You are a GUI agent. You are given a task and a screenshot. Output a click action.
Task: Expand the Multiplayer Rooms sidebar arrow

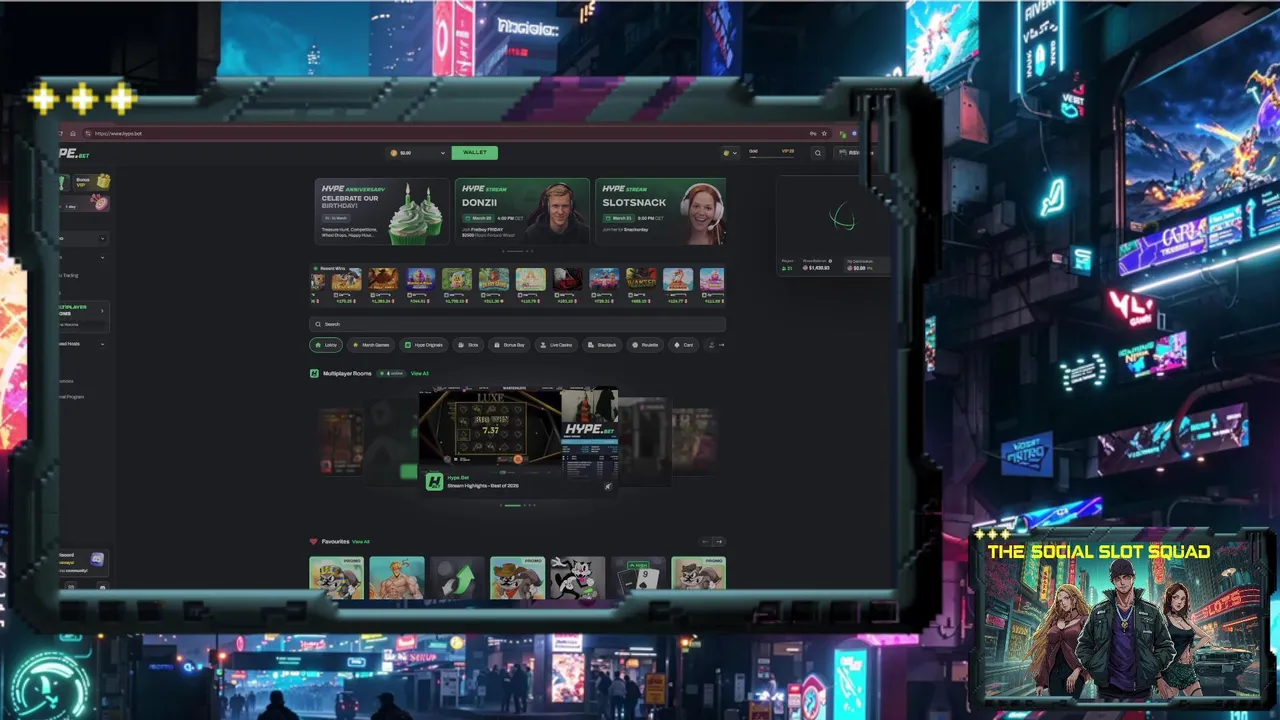102,311
